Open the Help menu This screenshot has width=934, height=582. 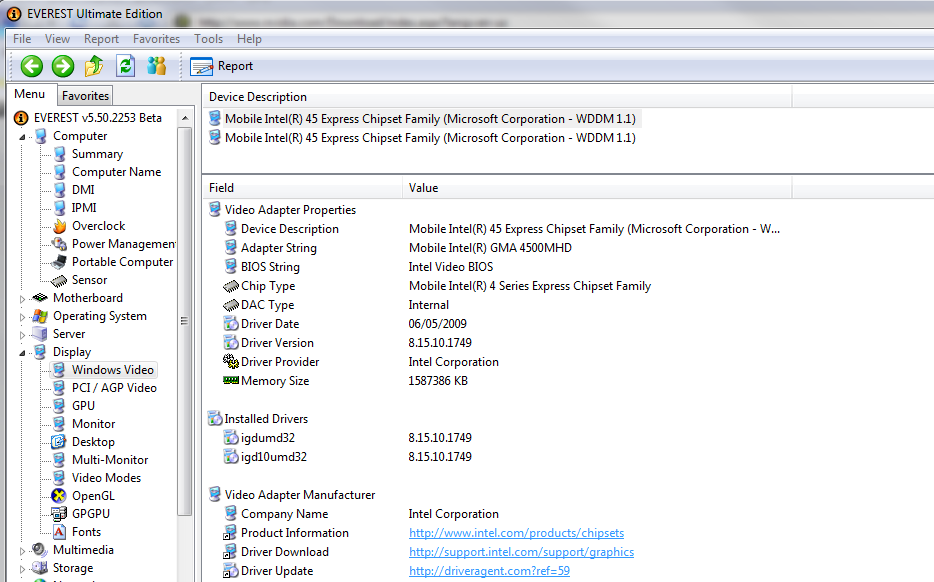pos(249,39)
